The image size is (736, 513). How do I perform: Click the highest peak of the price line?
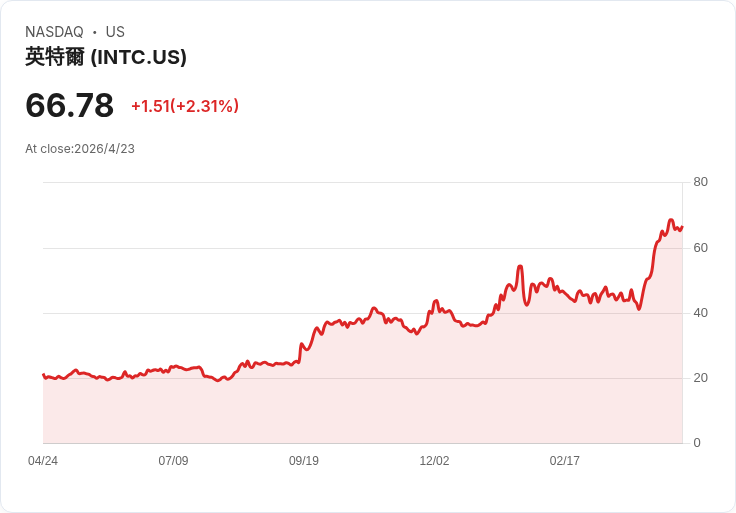[x=671, y=220]
